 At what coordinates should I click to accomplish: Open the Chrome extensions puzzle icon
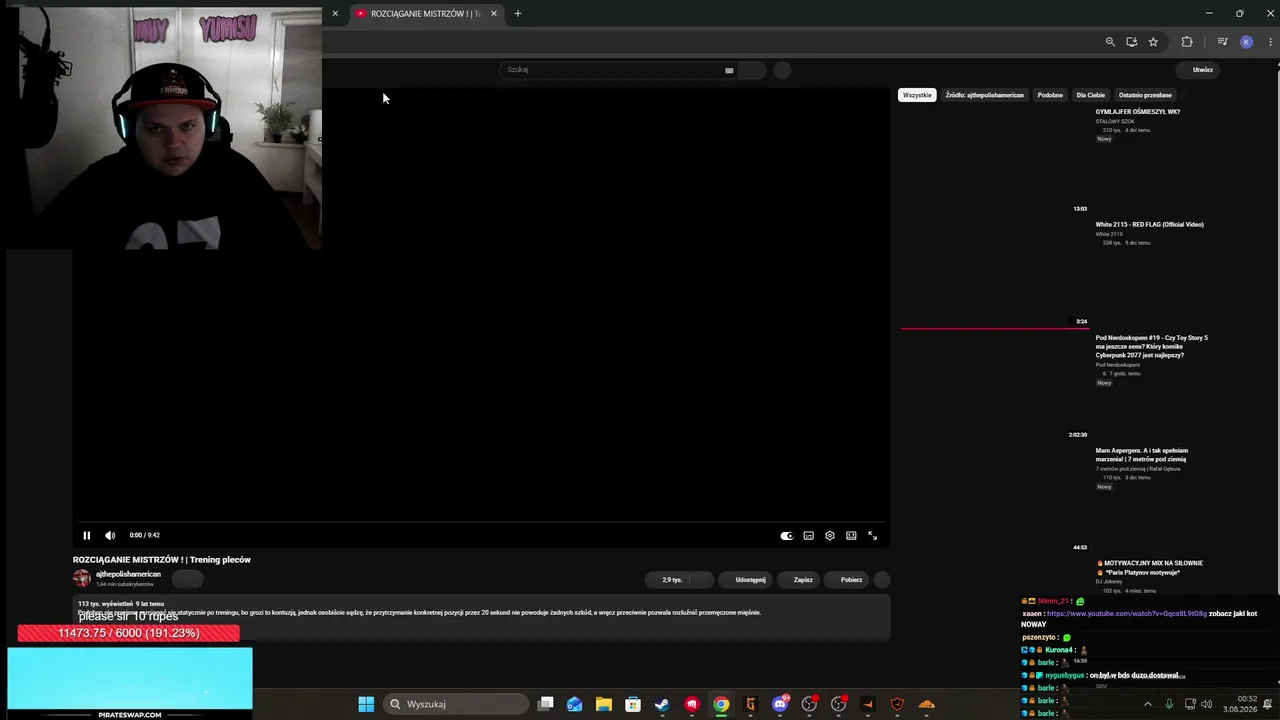[1187, 42]
